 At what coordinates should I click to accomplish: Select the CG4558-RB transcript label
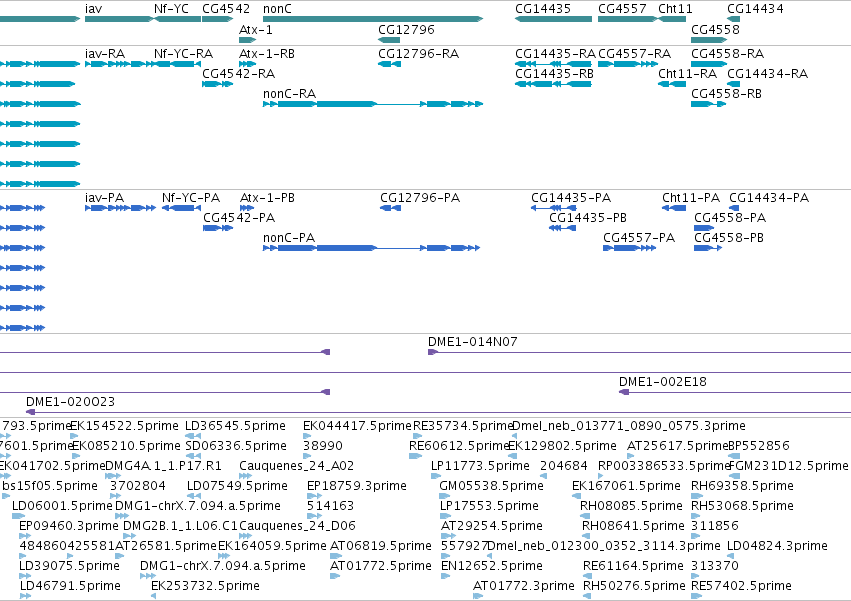click(x=727, y=94)
